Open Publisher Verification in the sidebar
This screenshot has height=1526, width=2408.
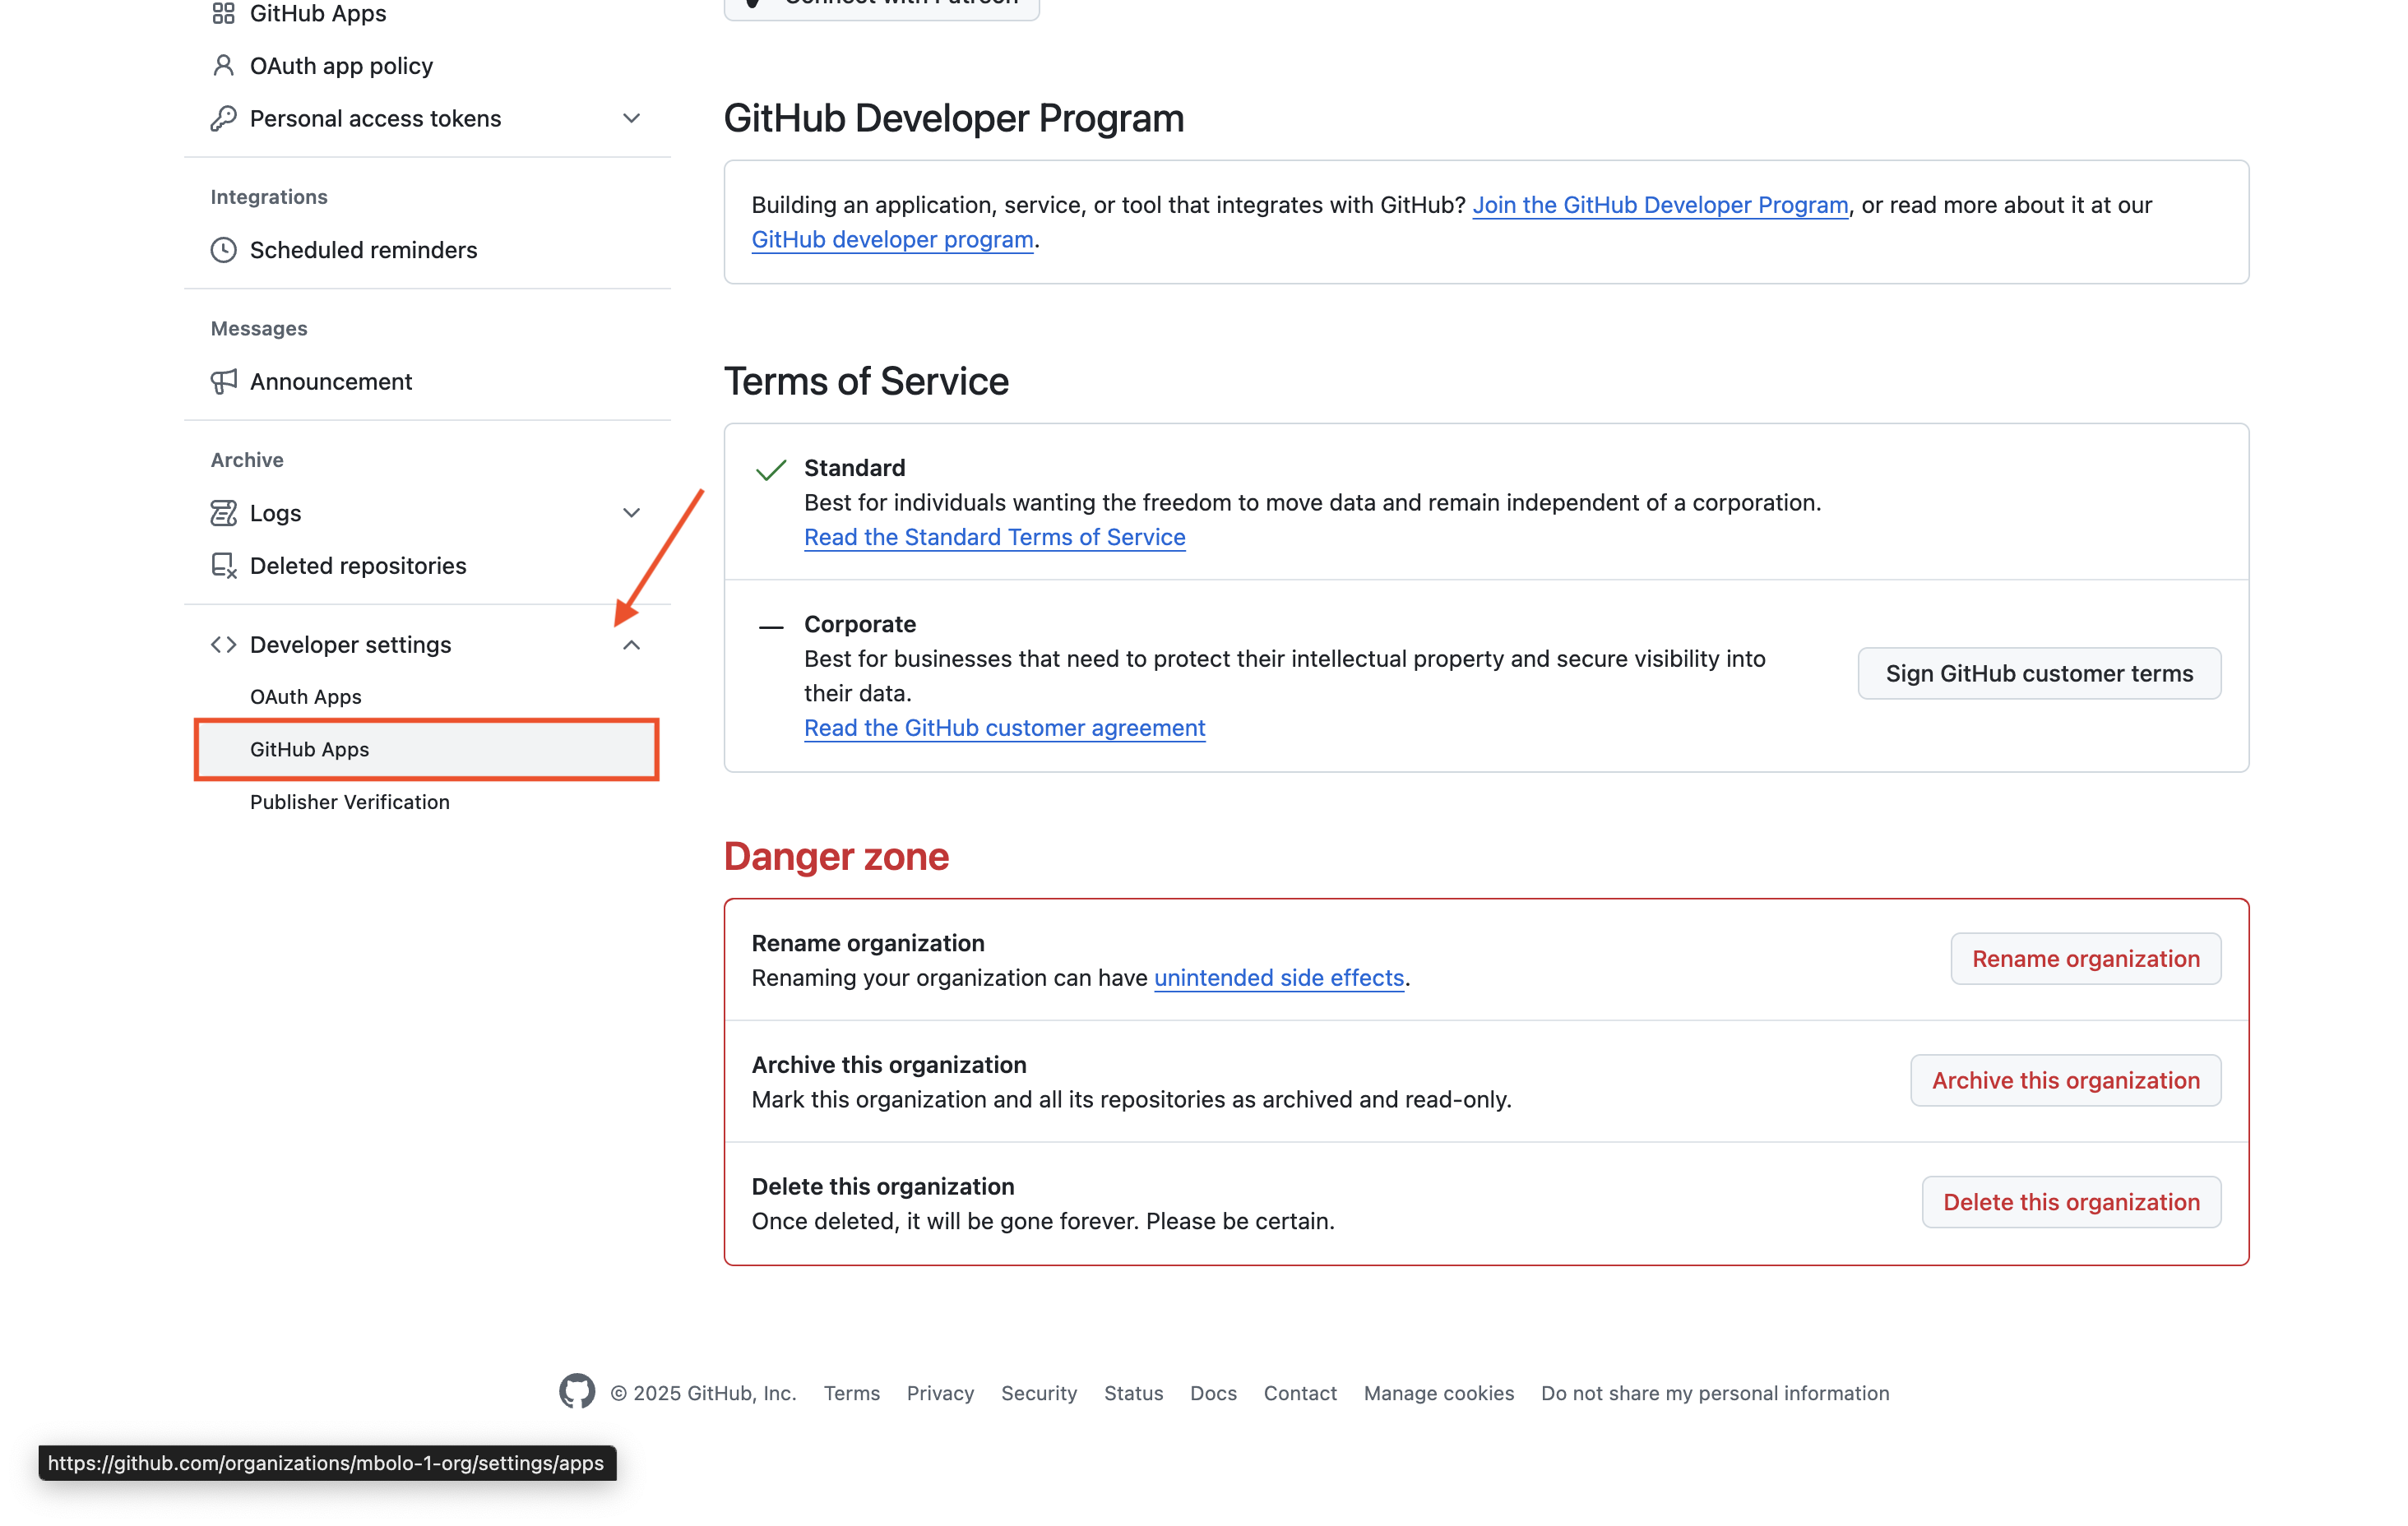point(349,801)
